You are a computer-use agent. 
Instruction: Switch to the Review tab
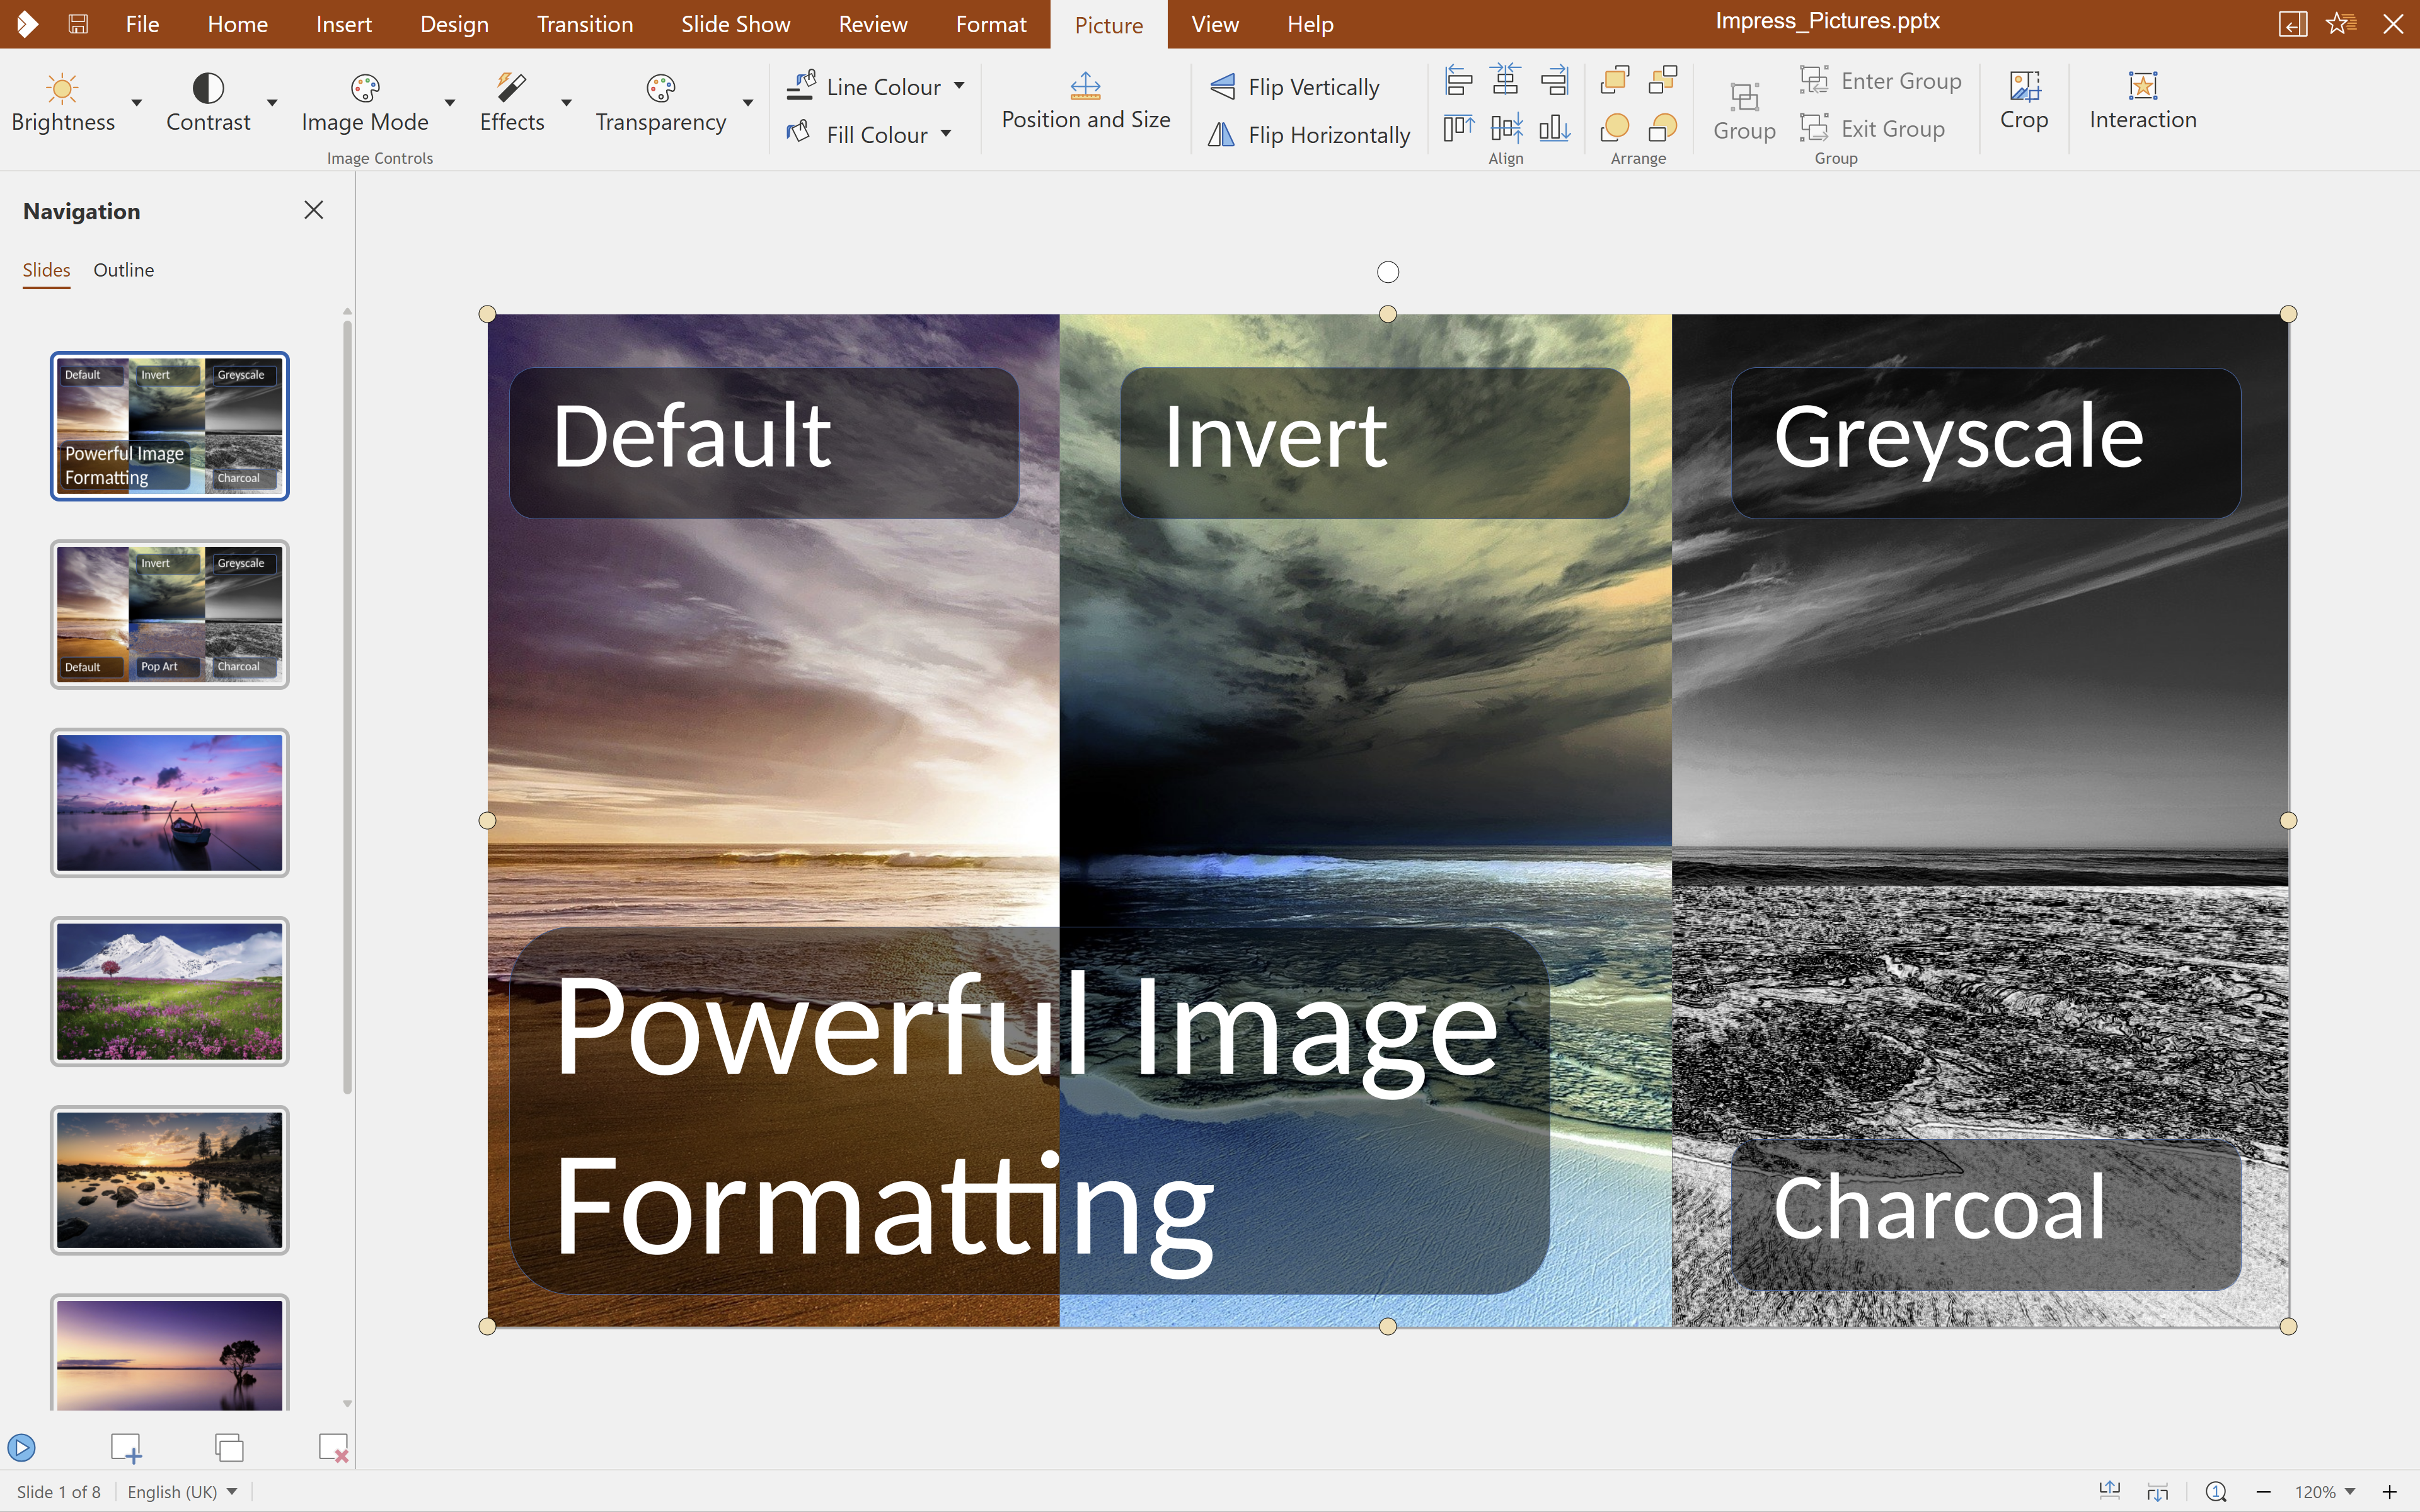click(x=872, y=24)
